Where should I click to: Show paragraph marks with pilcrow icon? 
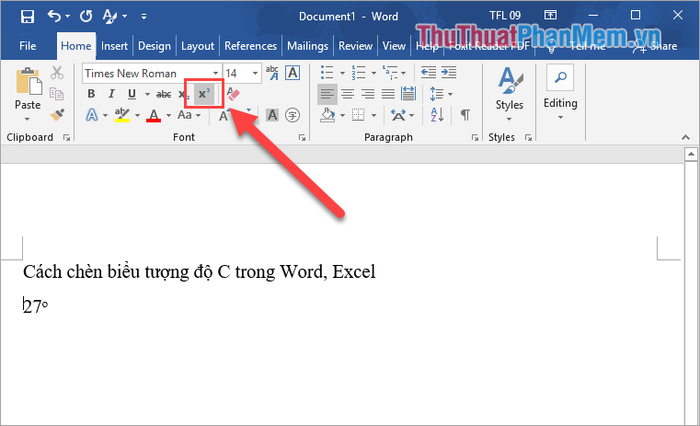point(465,115)
